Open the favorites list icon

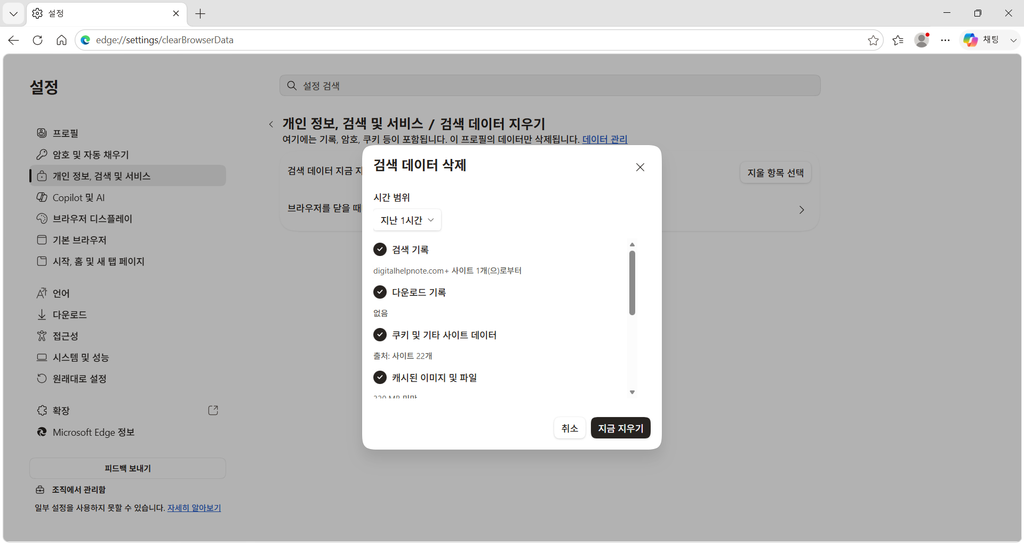[x=898, y=40]
